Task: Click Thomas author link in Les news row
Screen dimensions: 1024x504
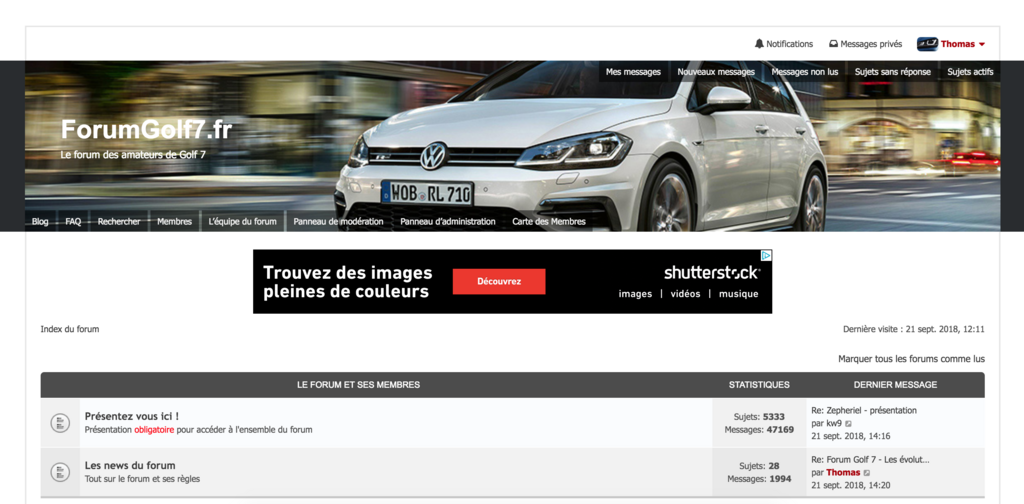Action: (843, 472)
